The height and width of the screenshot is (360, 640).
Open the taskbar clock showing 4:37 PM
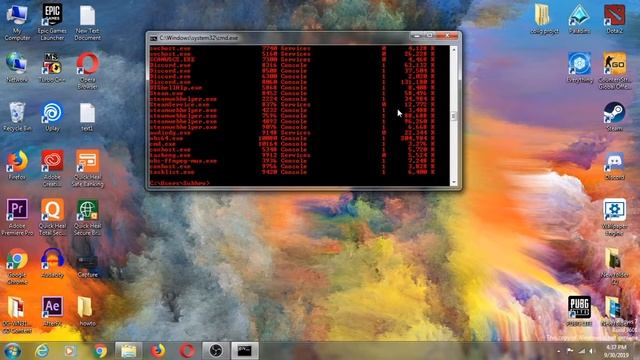coord(616,351)
